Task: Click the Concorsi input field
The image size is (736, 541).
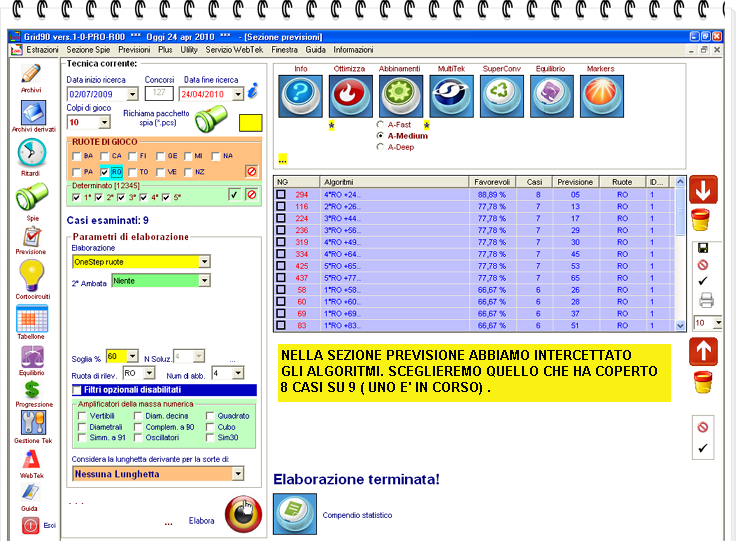Action: pos(159,93)
